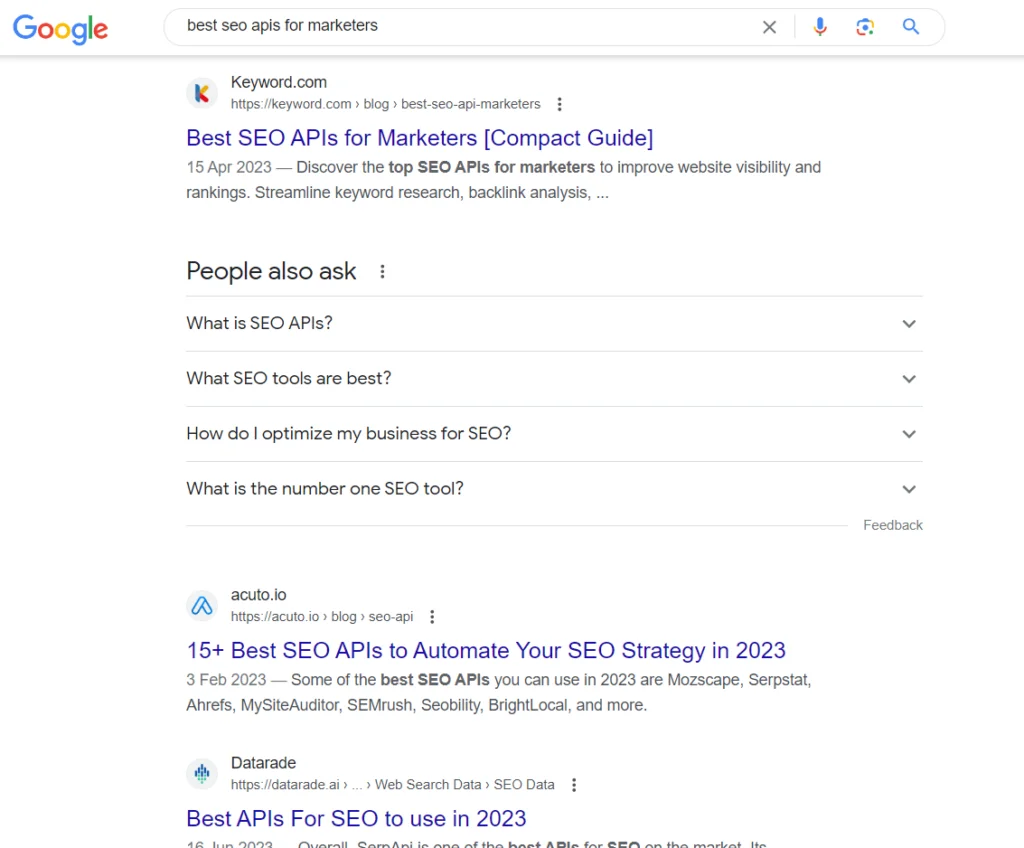
Task: Open 'Best APIs For SEO to use in 2023'
Action: [x=356, y=818]
